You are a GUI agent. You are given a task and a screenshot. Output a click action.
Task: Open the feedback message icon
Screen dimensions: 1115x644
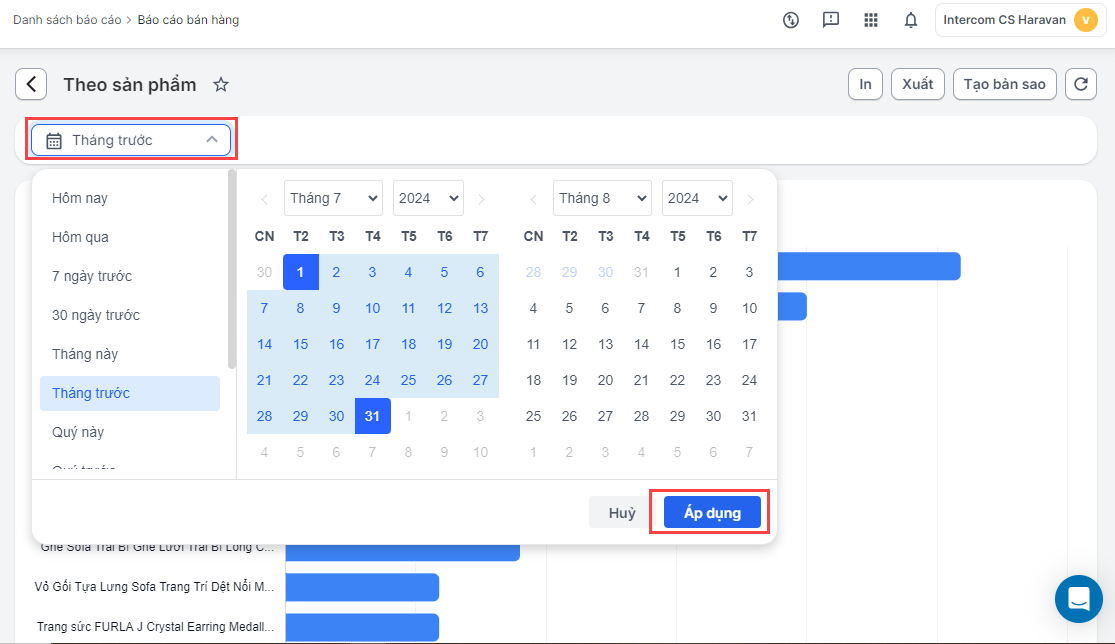coord(831,20)
